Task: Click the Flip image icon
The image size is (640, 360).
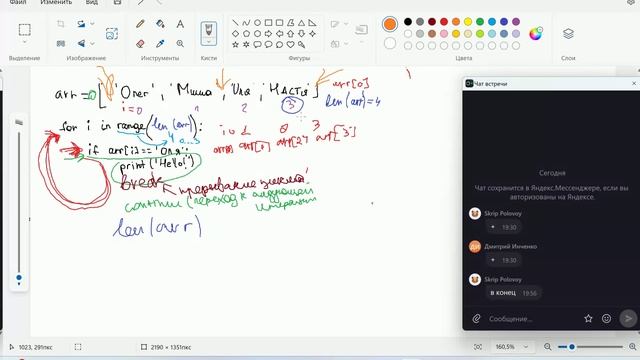Action: pos(81,43)
